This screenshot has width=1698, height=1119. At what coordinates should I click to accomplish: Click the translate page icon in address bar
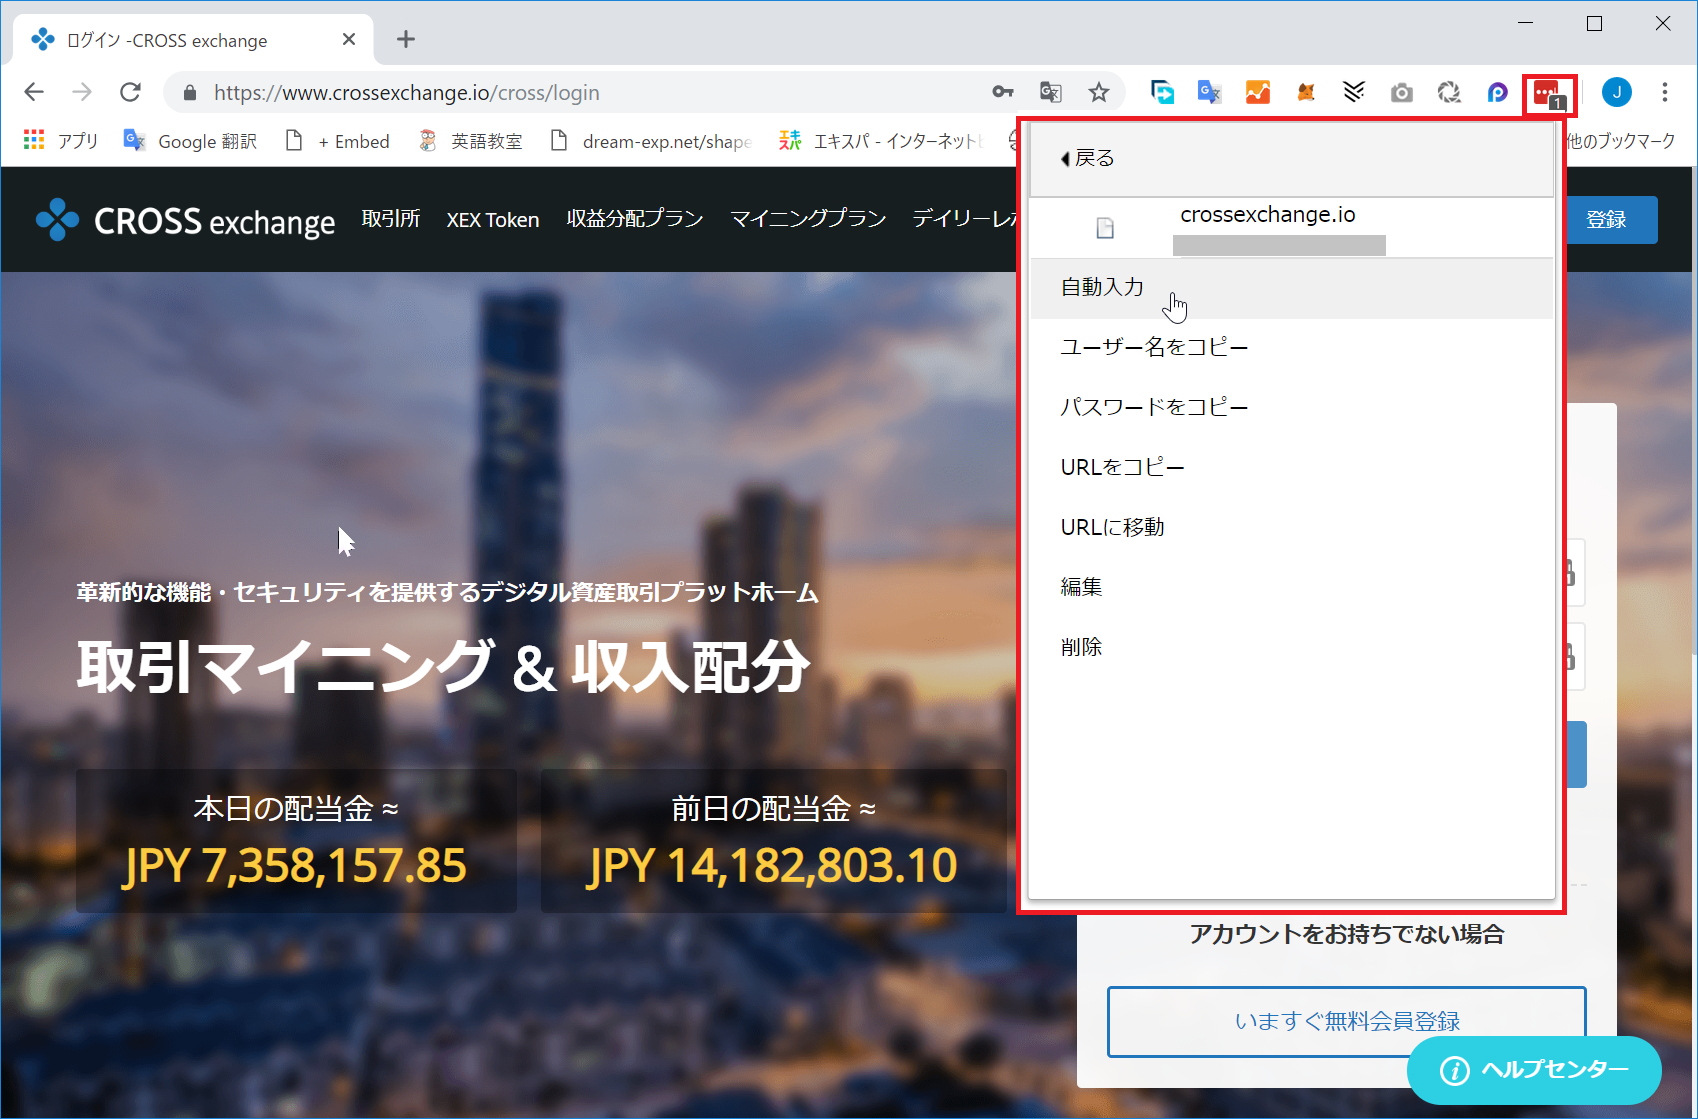point(1051,92)
